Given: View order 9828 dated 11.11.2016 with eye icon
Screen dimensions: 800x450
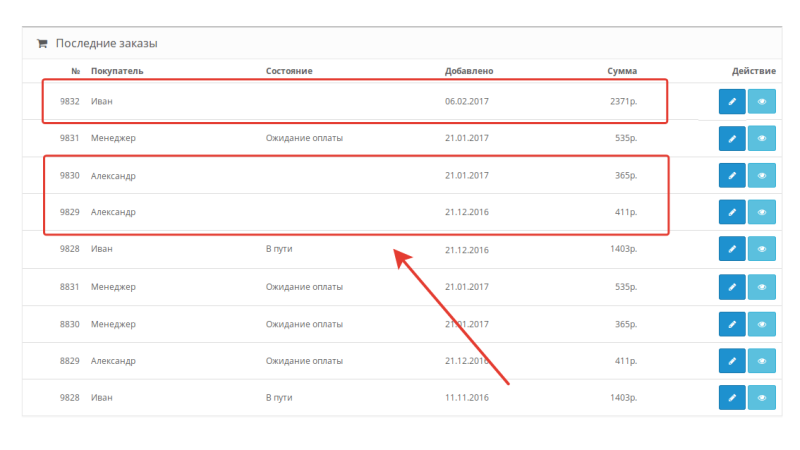Looking at the screenshot, I should [x=762, y=397].
